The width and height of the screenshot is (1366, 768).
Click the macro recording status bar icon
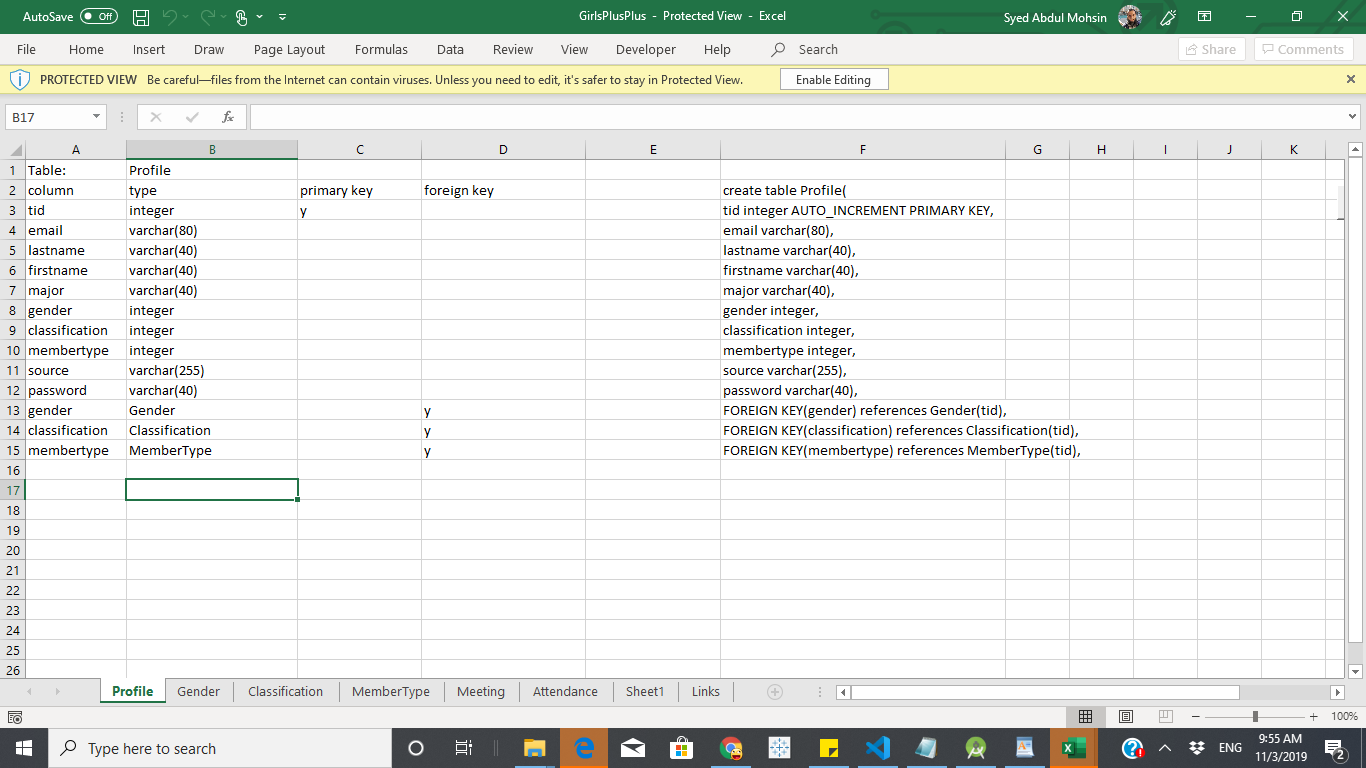[x=14, y=716]
